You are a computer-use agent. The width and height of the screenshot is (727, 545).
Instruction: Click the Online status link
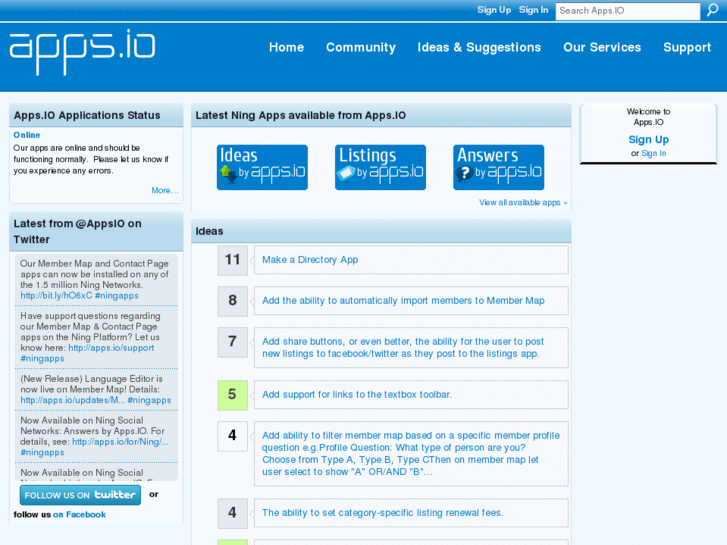click(x=26, y=135)
